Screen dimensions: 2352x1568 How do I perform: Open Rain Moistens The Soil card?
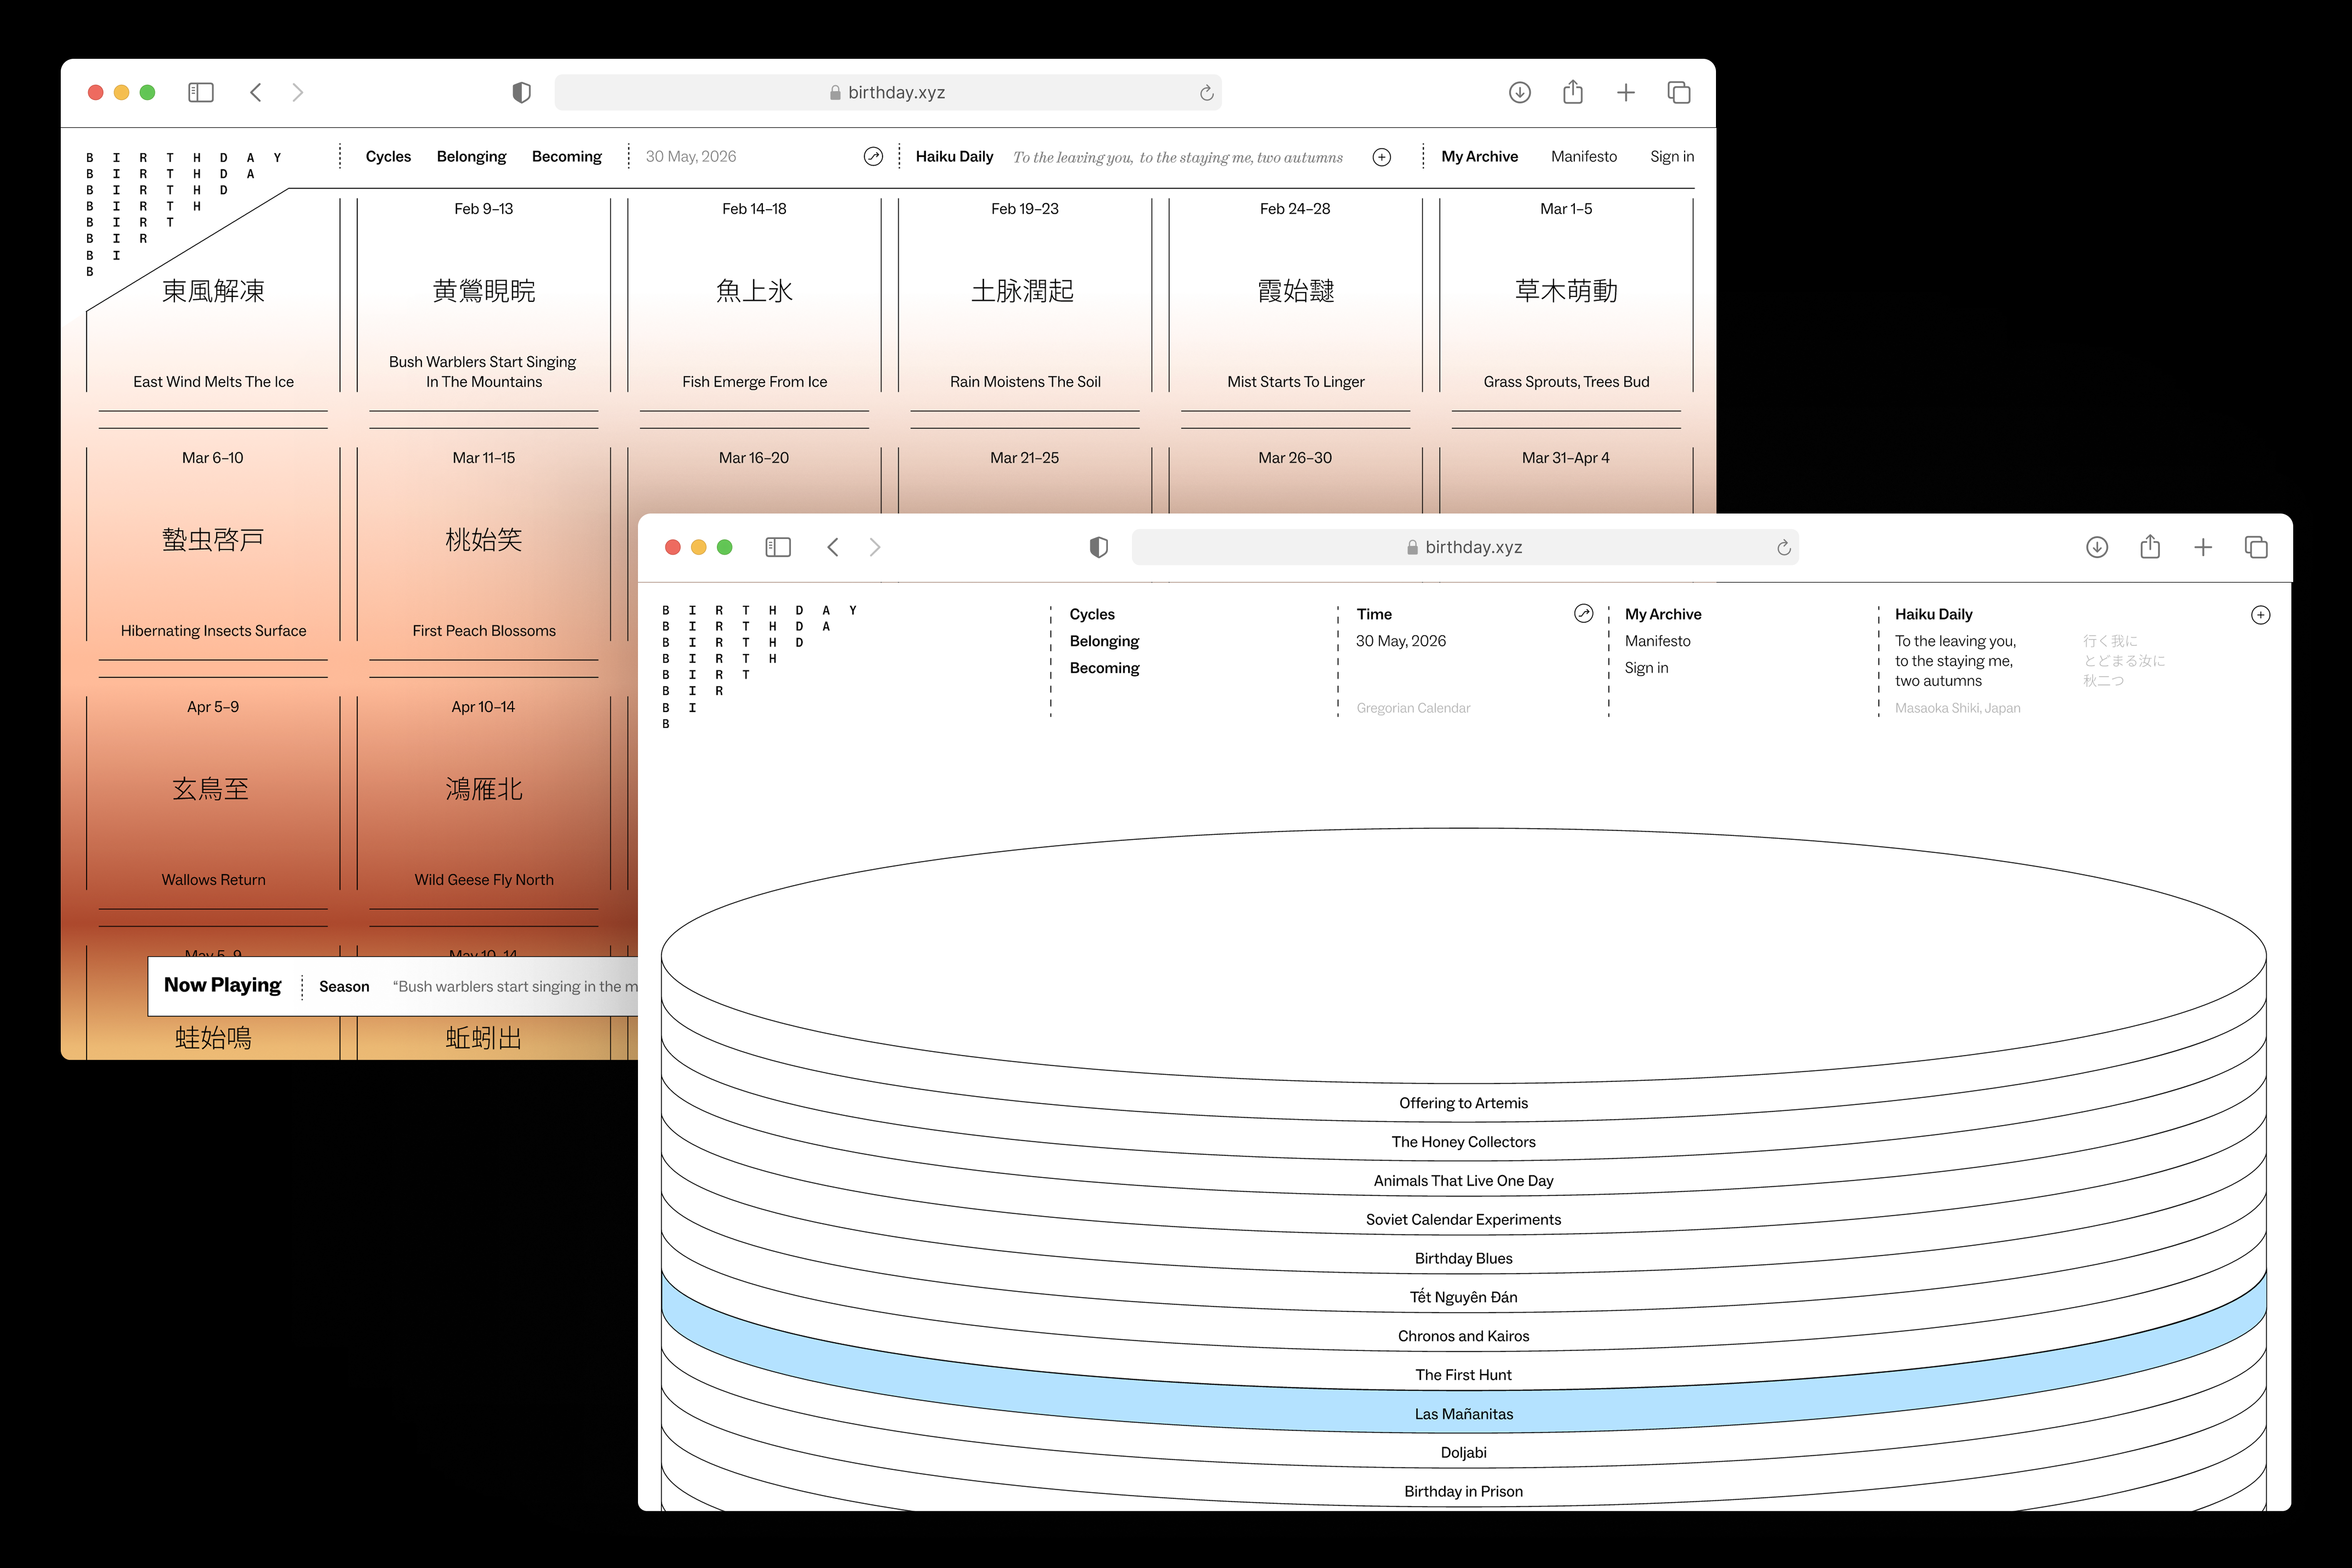pyautogui.click(x=1025, y=295)
